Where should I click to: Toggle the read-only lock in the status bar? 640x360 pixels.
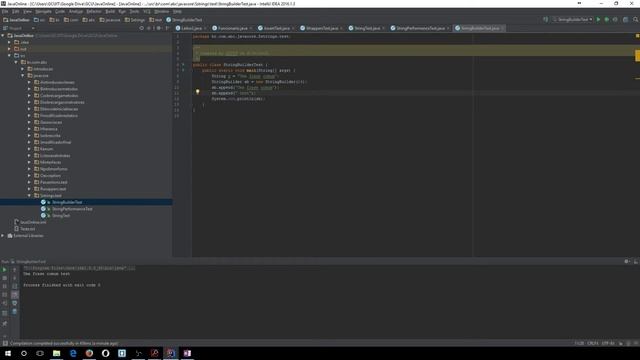click(x=620, y=343)
